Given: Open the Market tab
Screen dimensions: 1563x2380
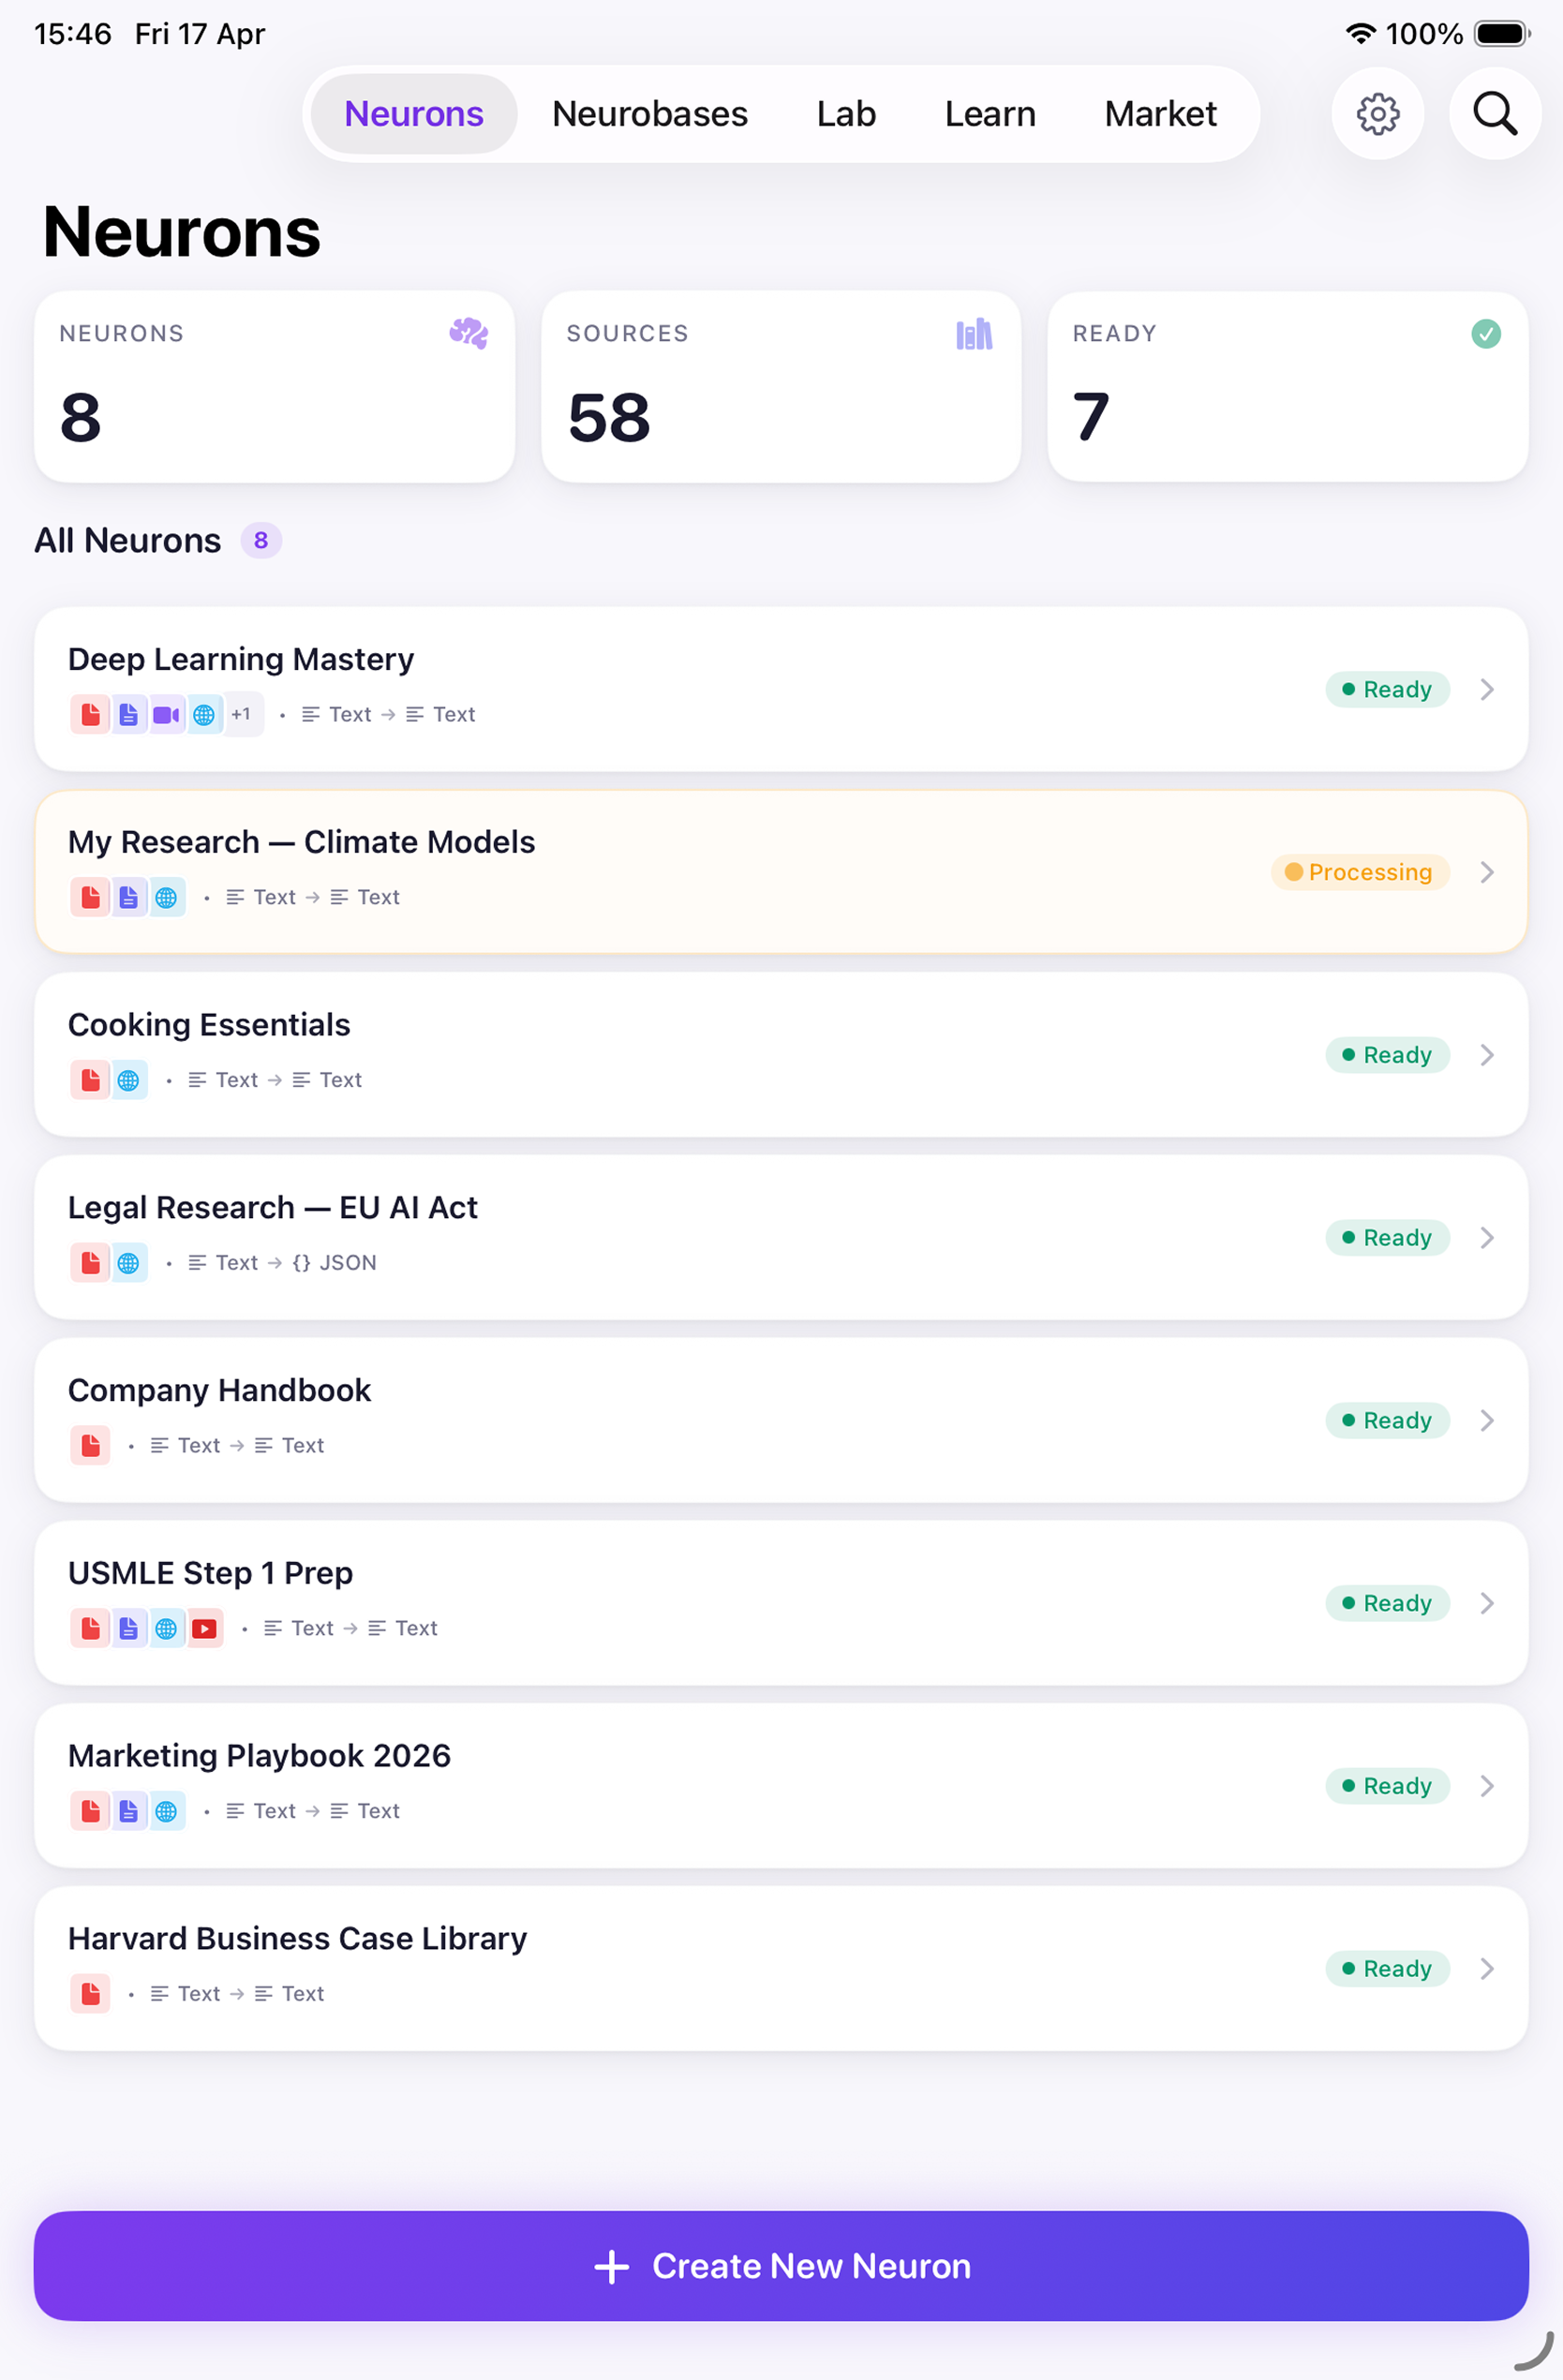Looking at the screenshot, I should (x=1159, y=113).
